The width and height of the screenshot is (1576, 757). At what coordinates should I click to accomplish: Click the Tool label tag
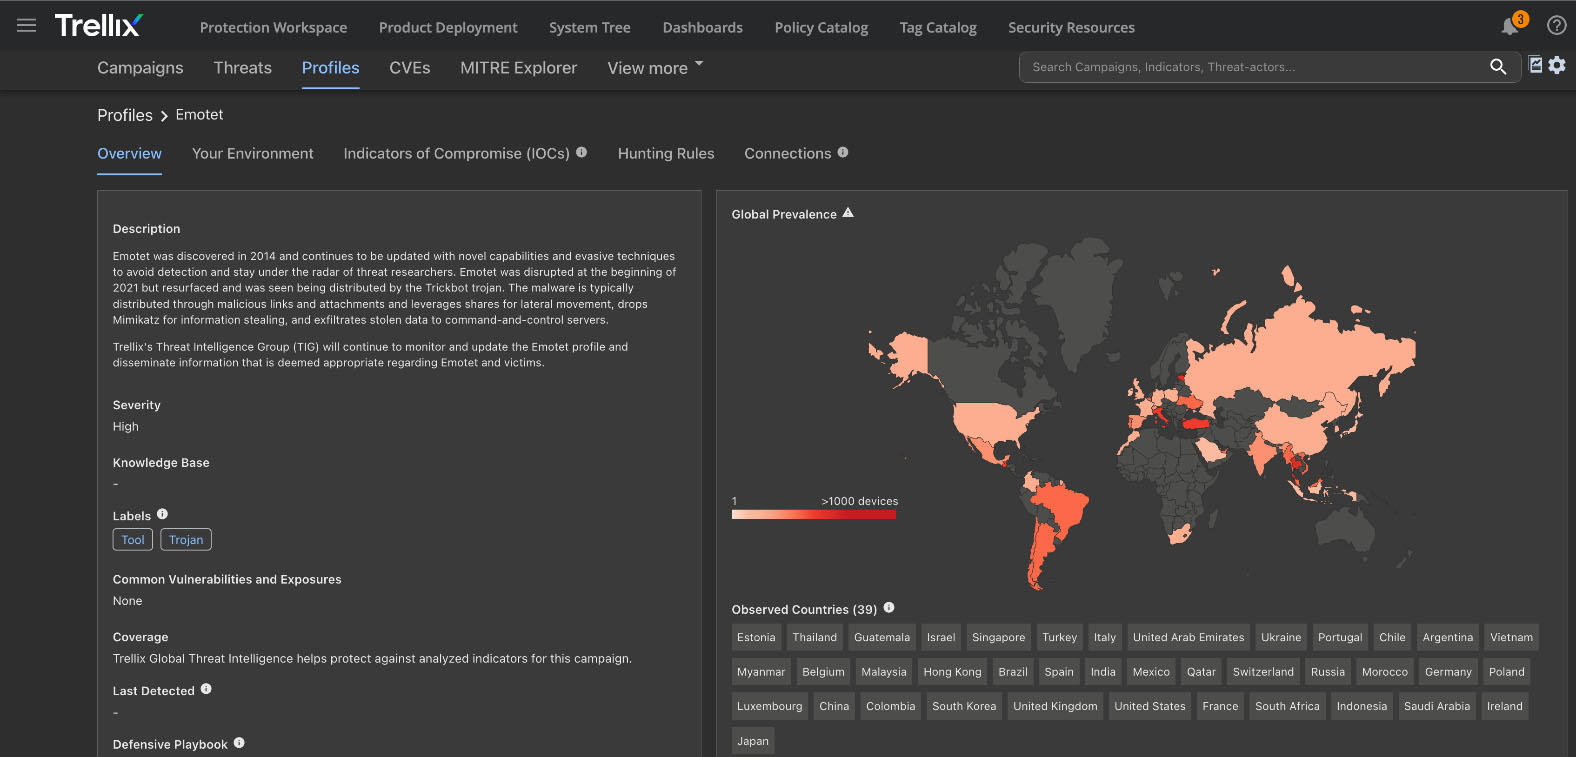click(x=133, y=540)
